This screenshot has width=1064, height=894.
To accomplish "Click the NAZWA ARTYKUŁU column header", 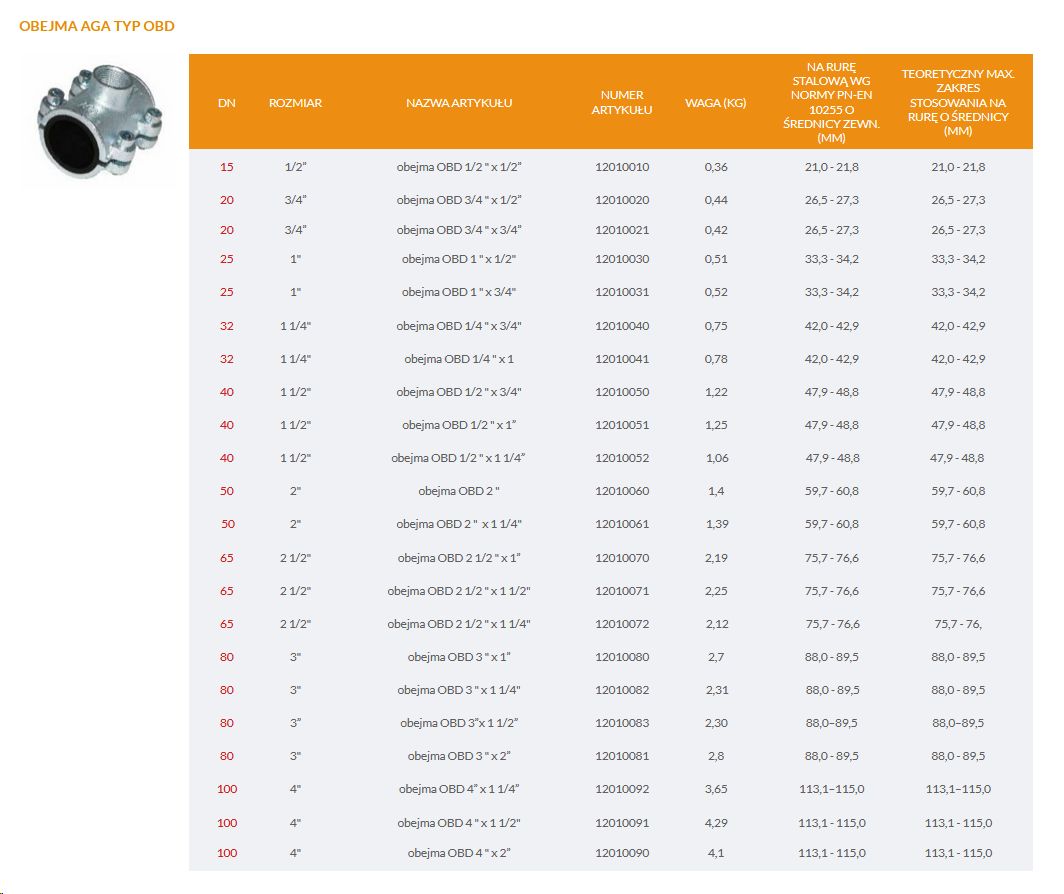I will pos(459,103).
